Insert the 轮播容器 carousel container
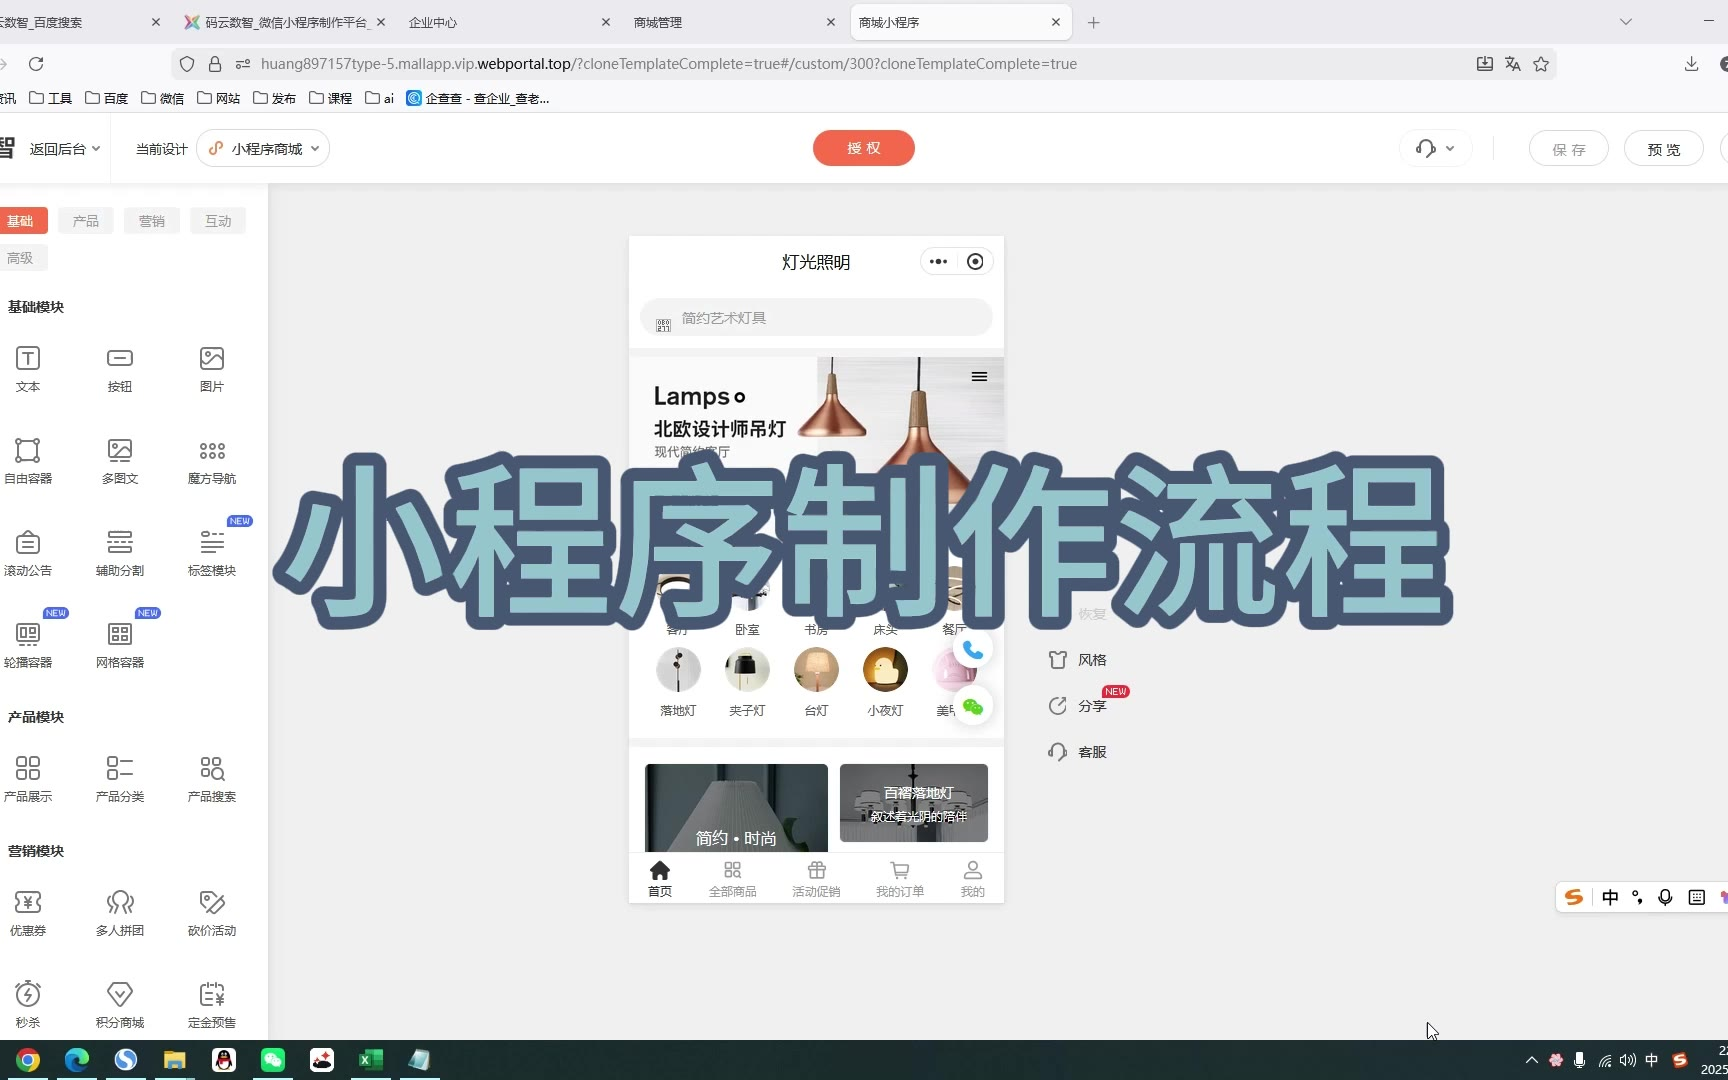 (x=28, y=645)
